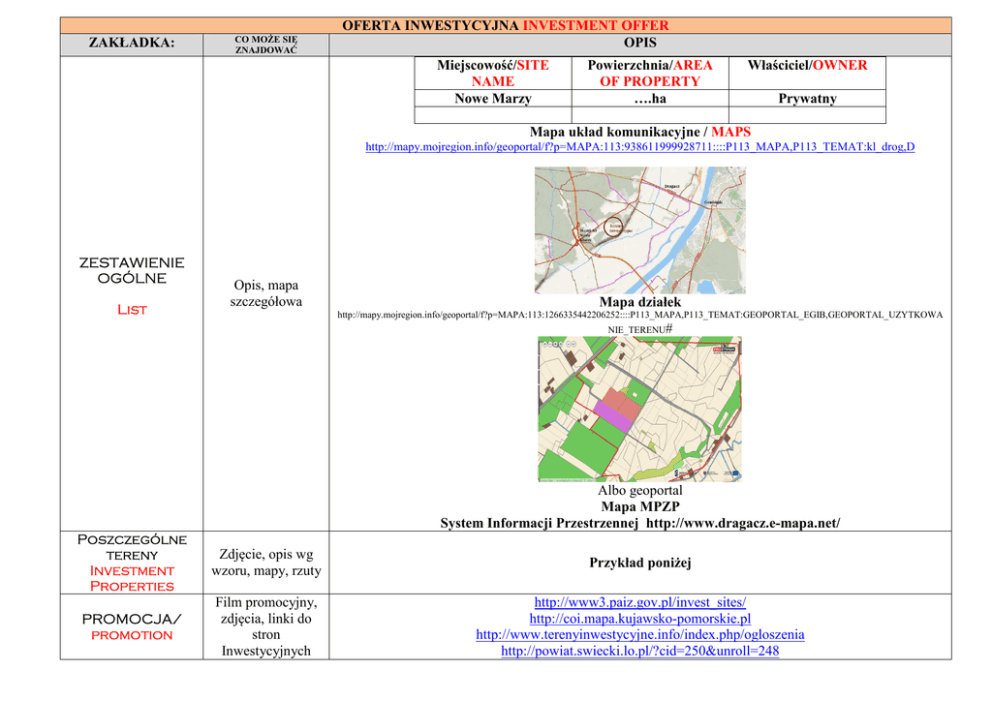Click the 'Przykład poniżej' cell
Viewport: 992px width, 701px height.
tap(640, 563)
